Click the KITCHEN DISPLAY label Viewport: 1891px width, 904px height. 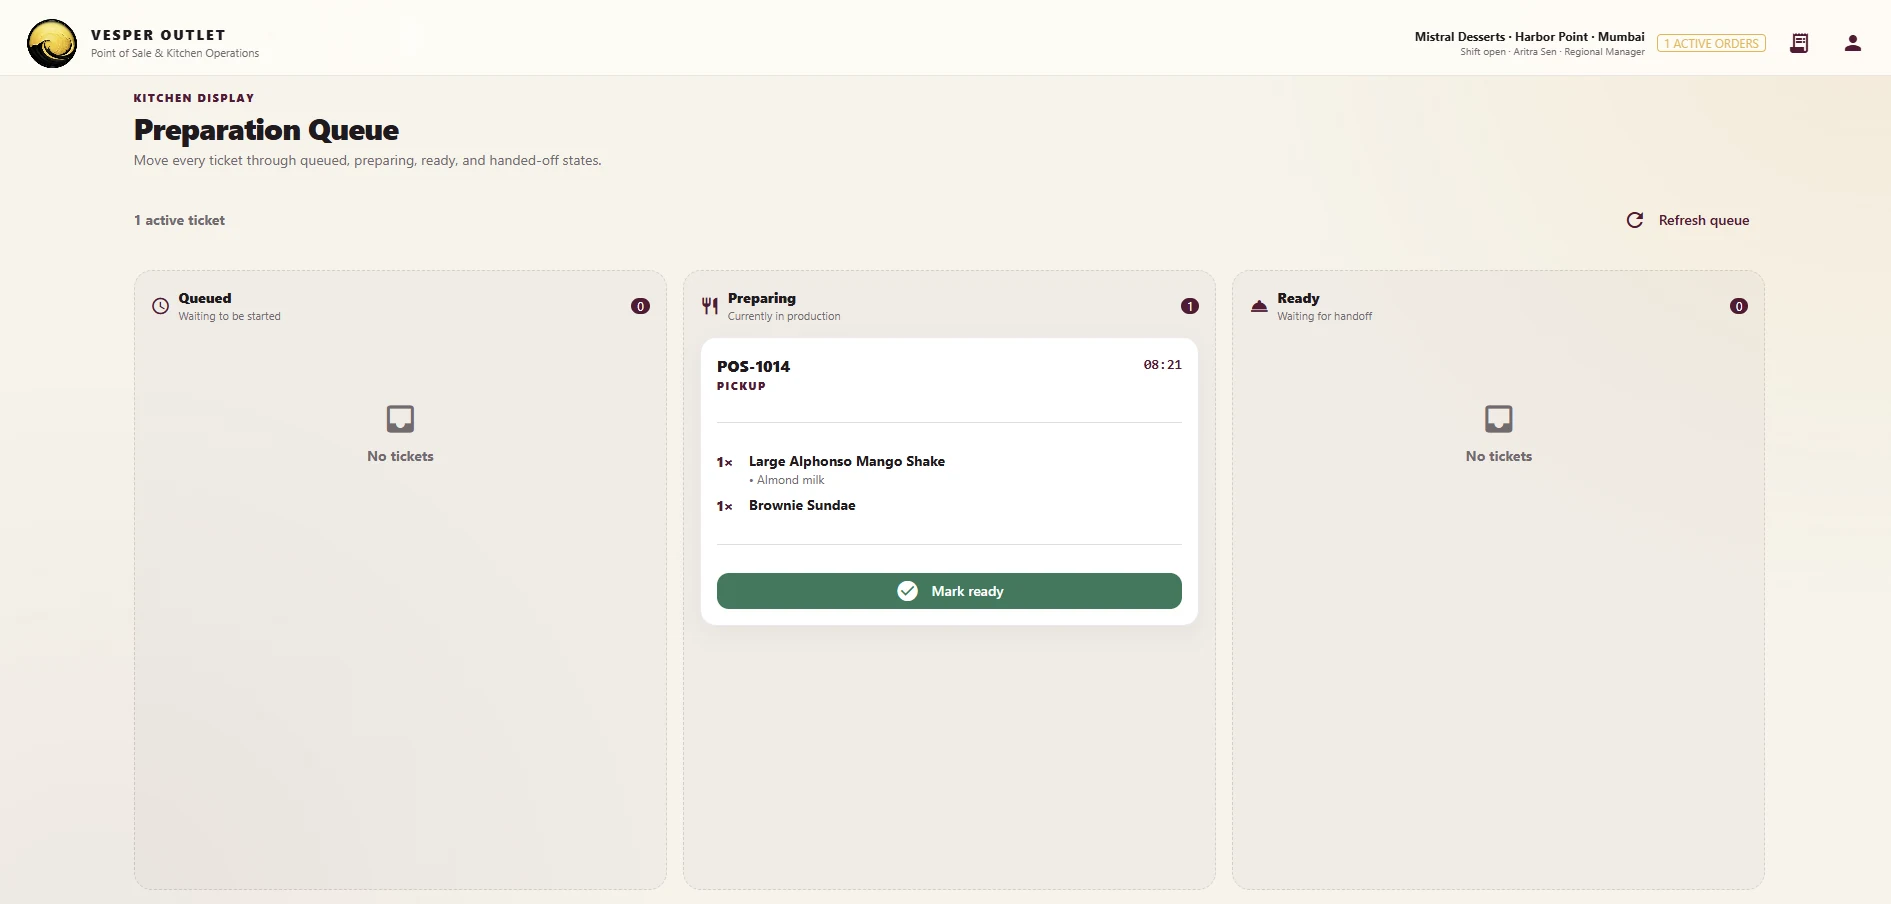tap(194, 98)
